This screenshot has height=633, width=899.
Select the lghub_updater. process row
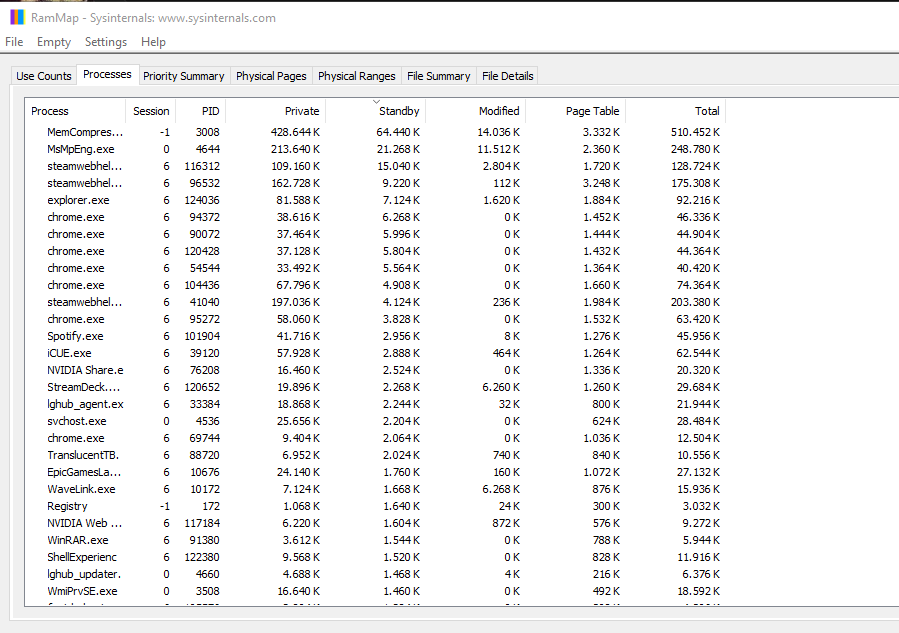coord(376,575)
